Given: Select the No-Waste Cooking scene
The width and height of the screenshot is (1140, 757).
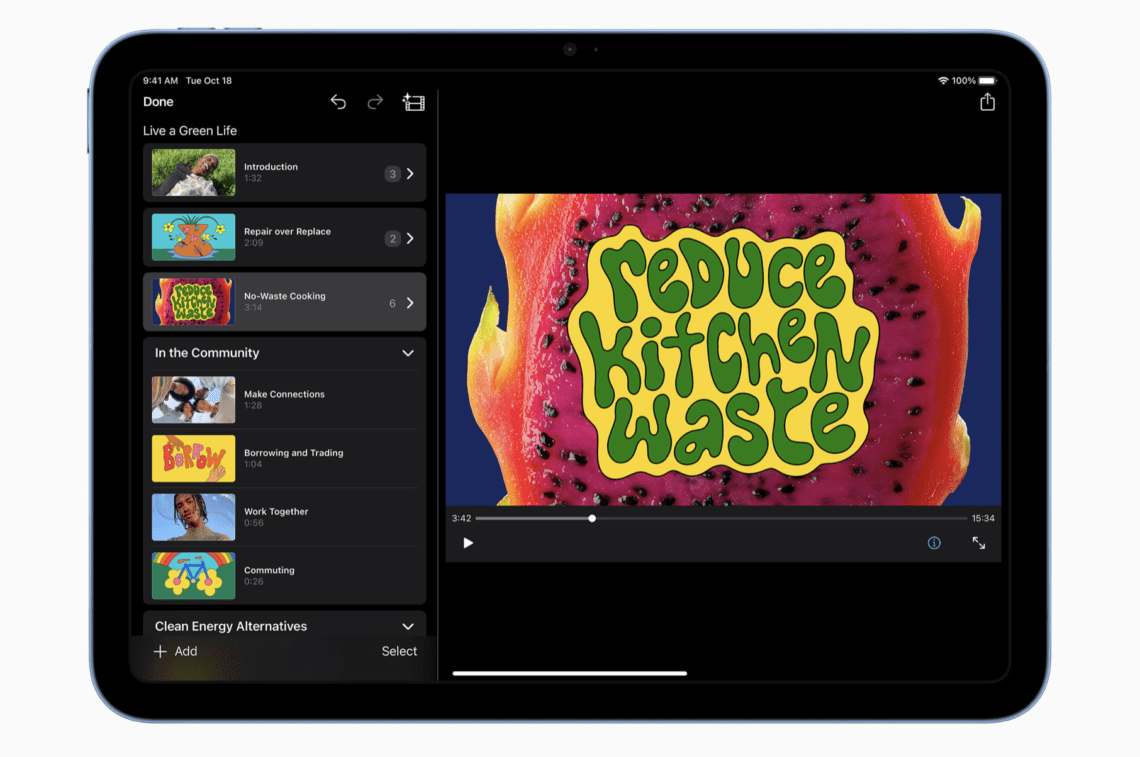Looking at the screenshot, I should click(x=284, y=302).
